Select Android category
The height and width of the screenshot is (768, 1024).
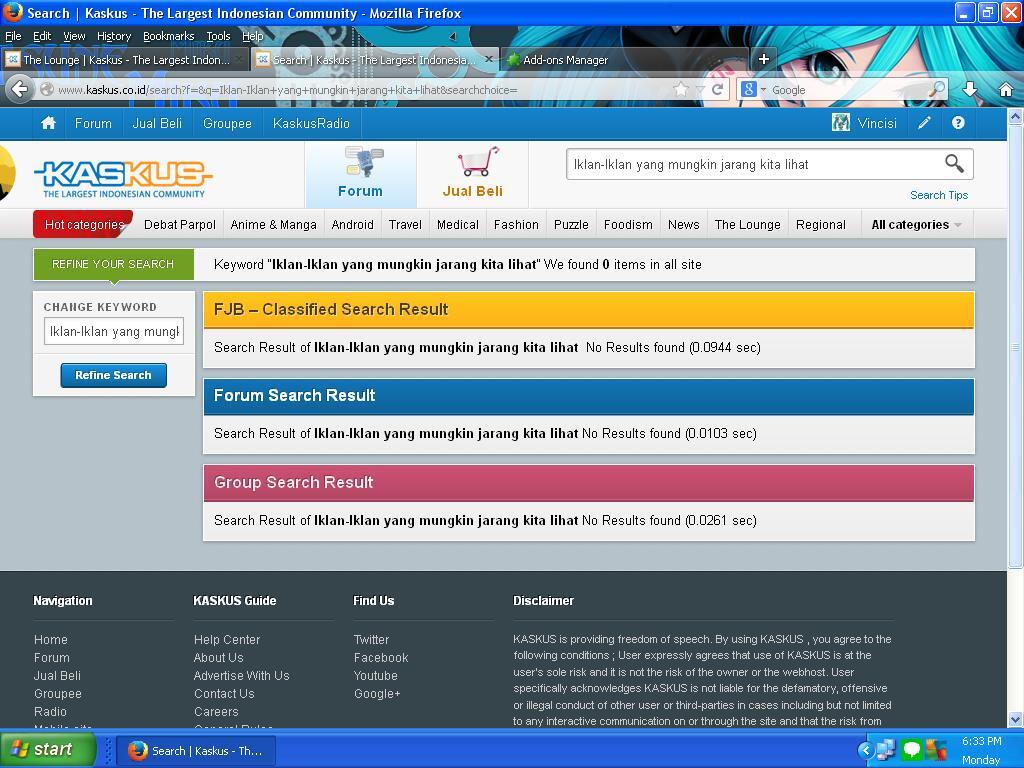[353, 225]
